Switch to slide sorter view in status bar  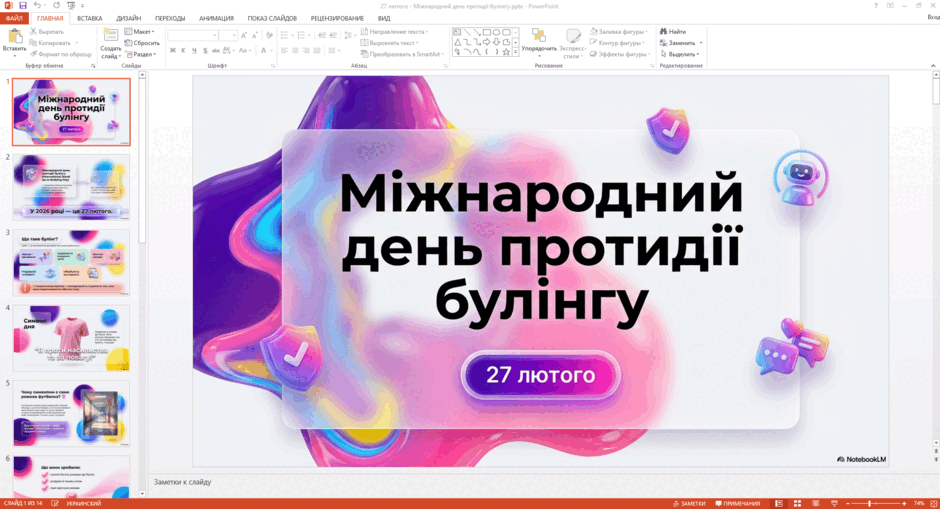(x=797, y=504)
